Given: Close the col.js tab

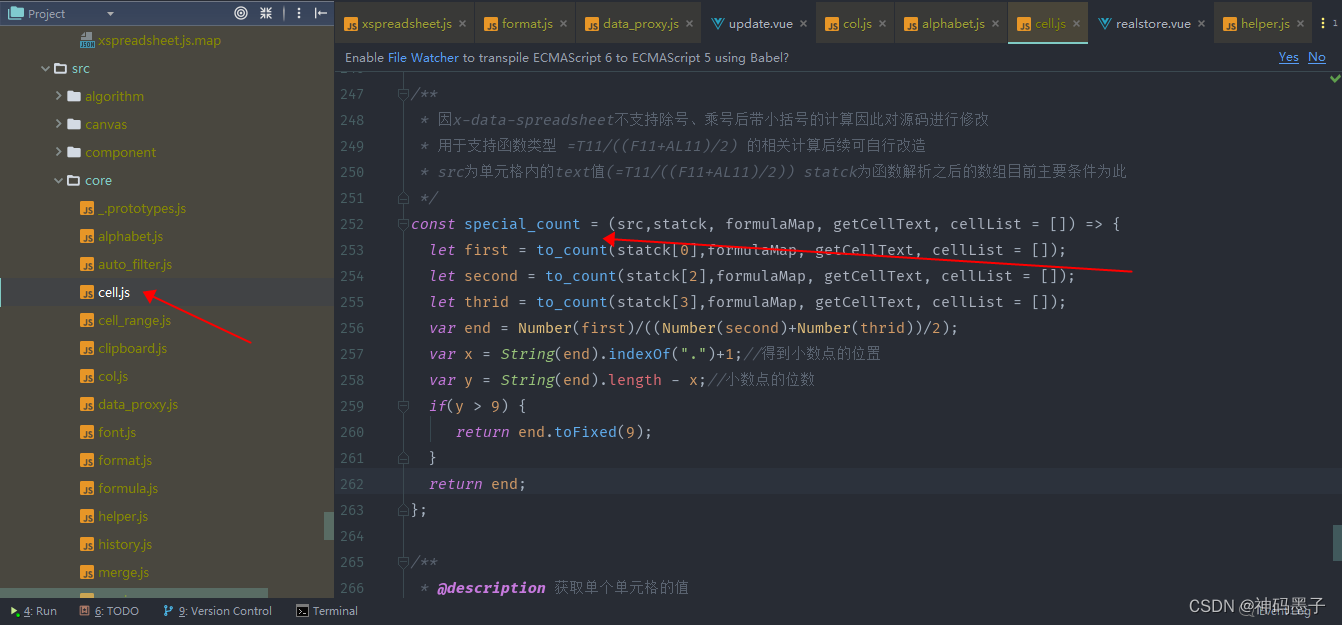Looking at the screenshot, I should tap(882, 24).
